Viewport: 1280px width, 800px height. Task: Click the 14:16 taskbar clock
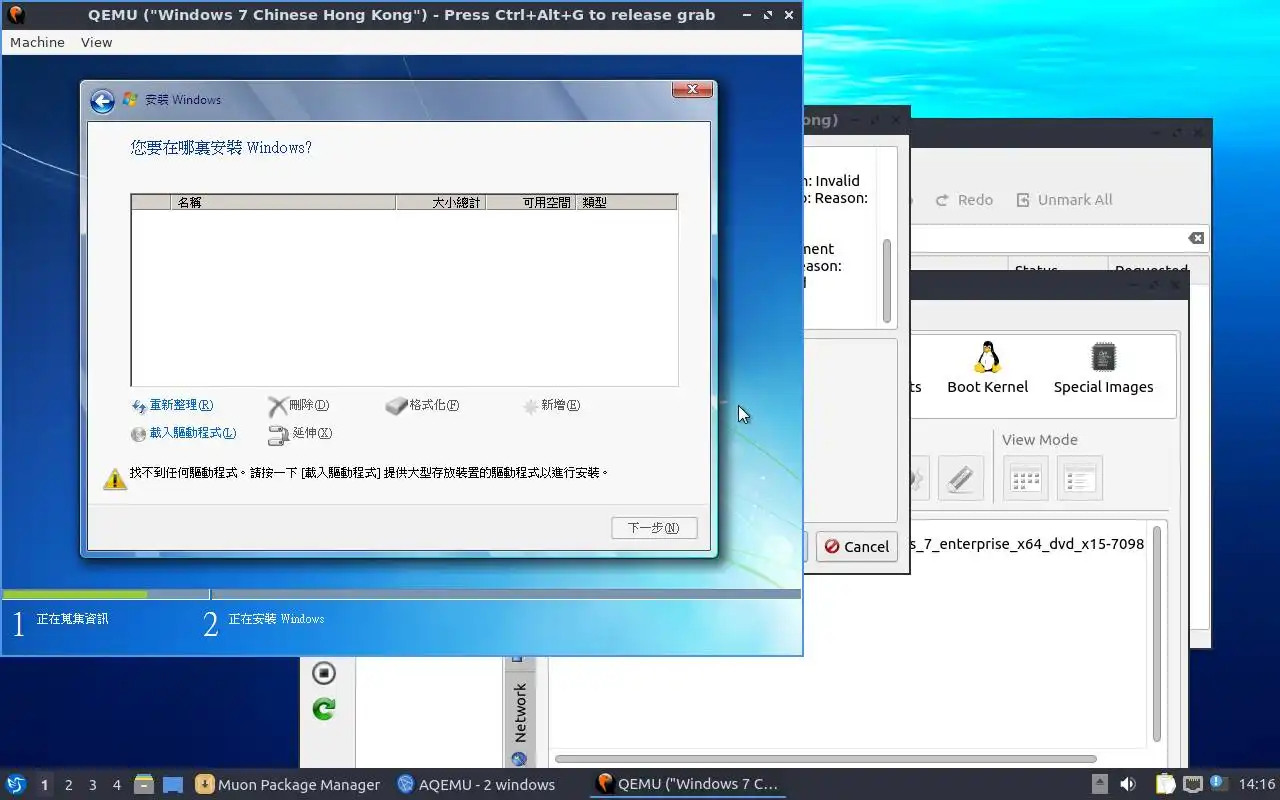click(1257, 784)
